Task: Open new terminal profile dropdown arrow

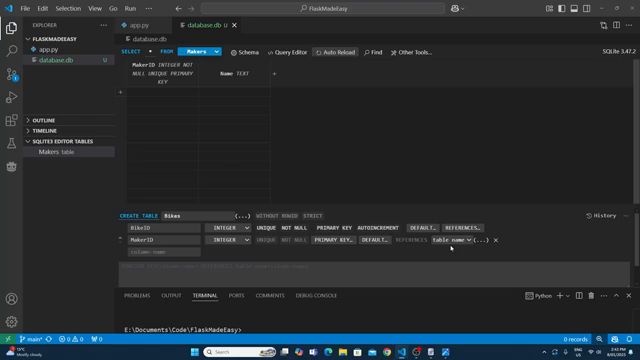Action: (568, 296)
